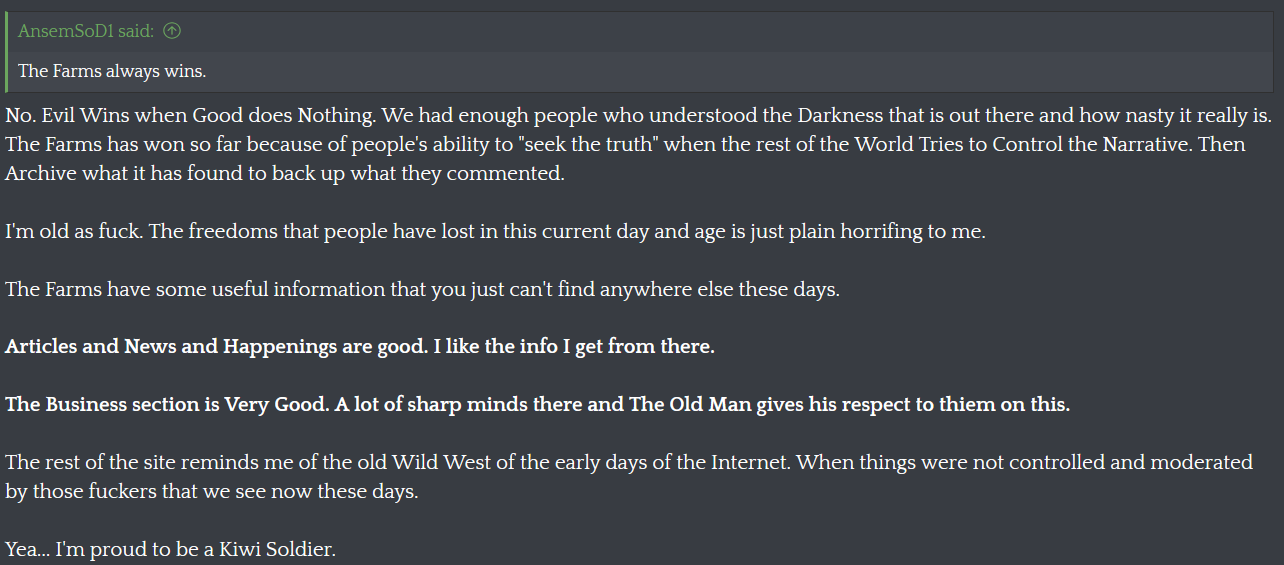Viewport: 1284px width, 565px height.
Task: Click the word "Archive" in the first paragraph
Action: 37,173
